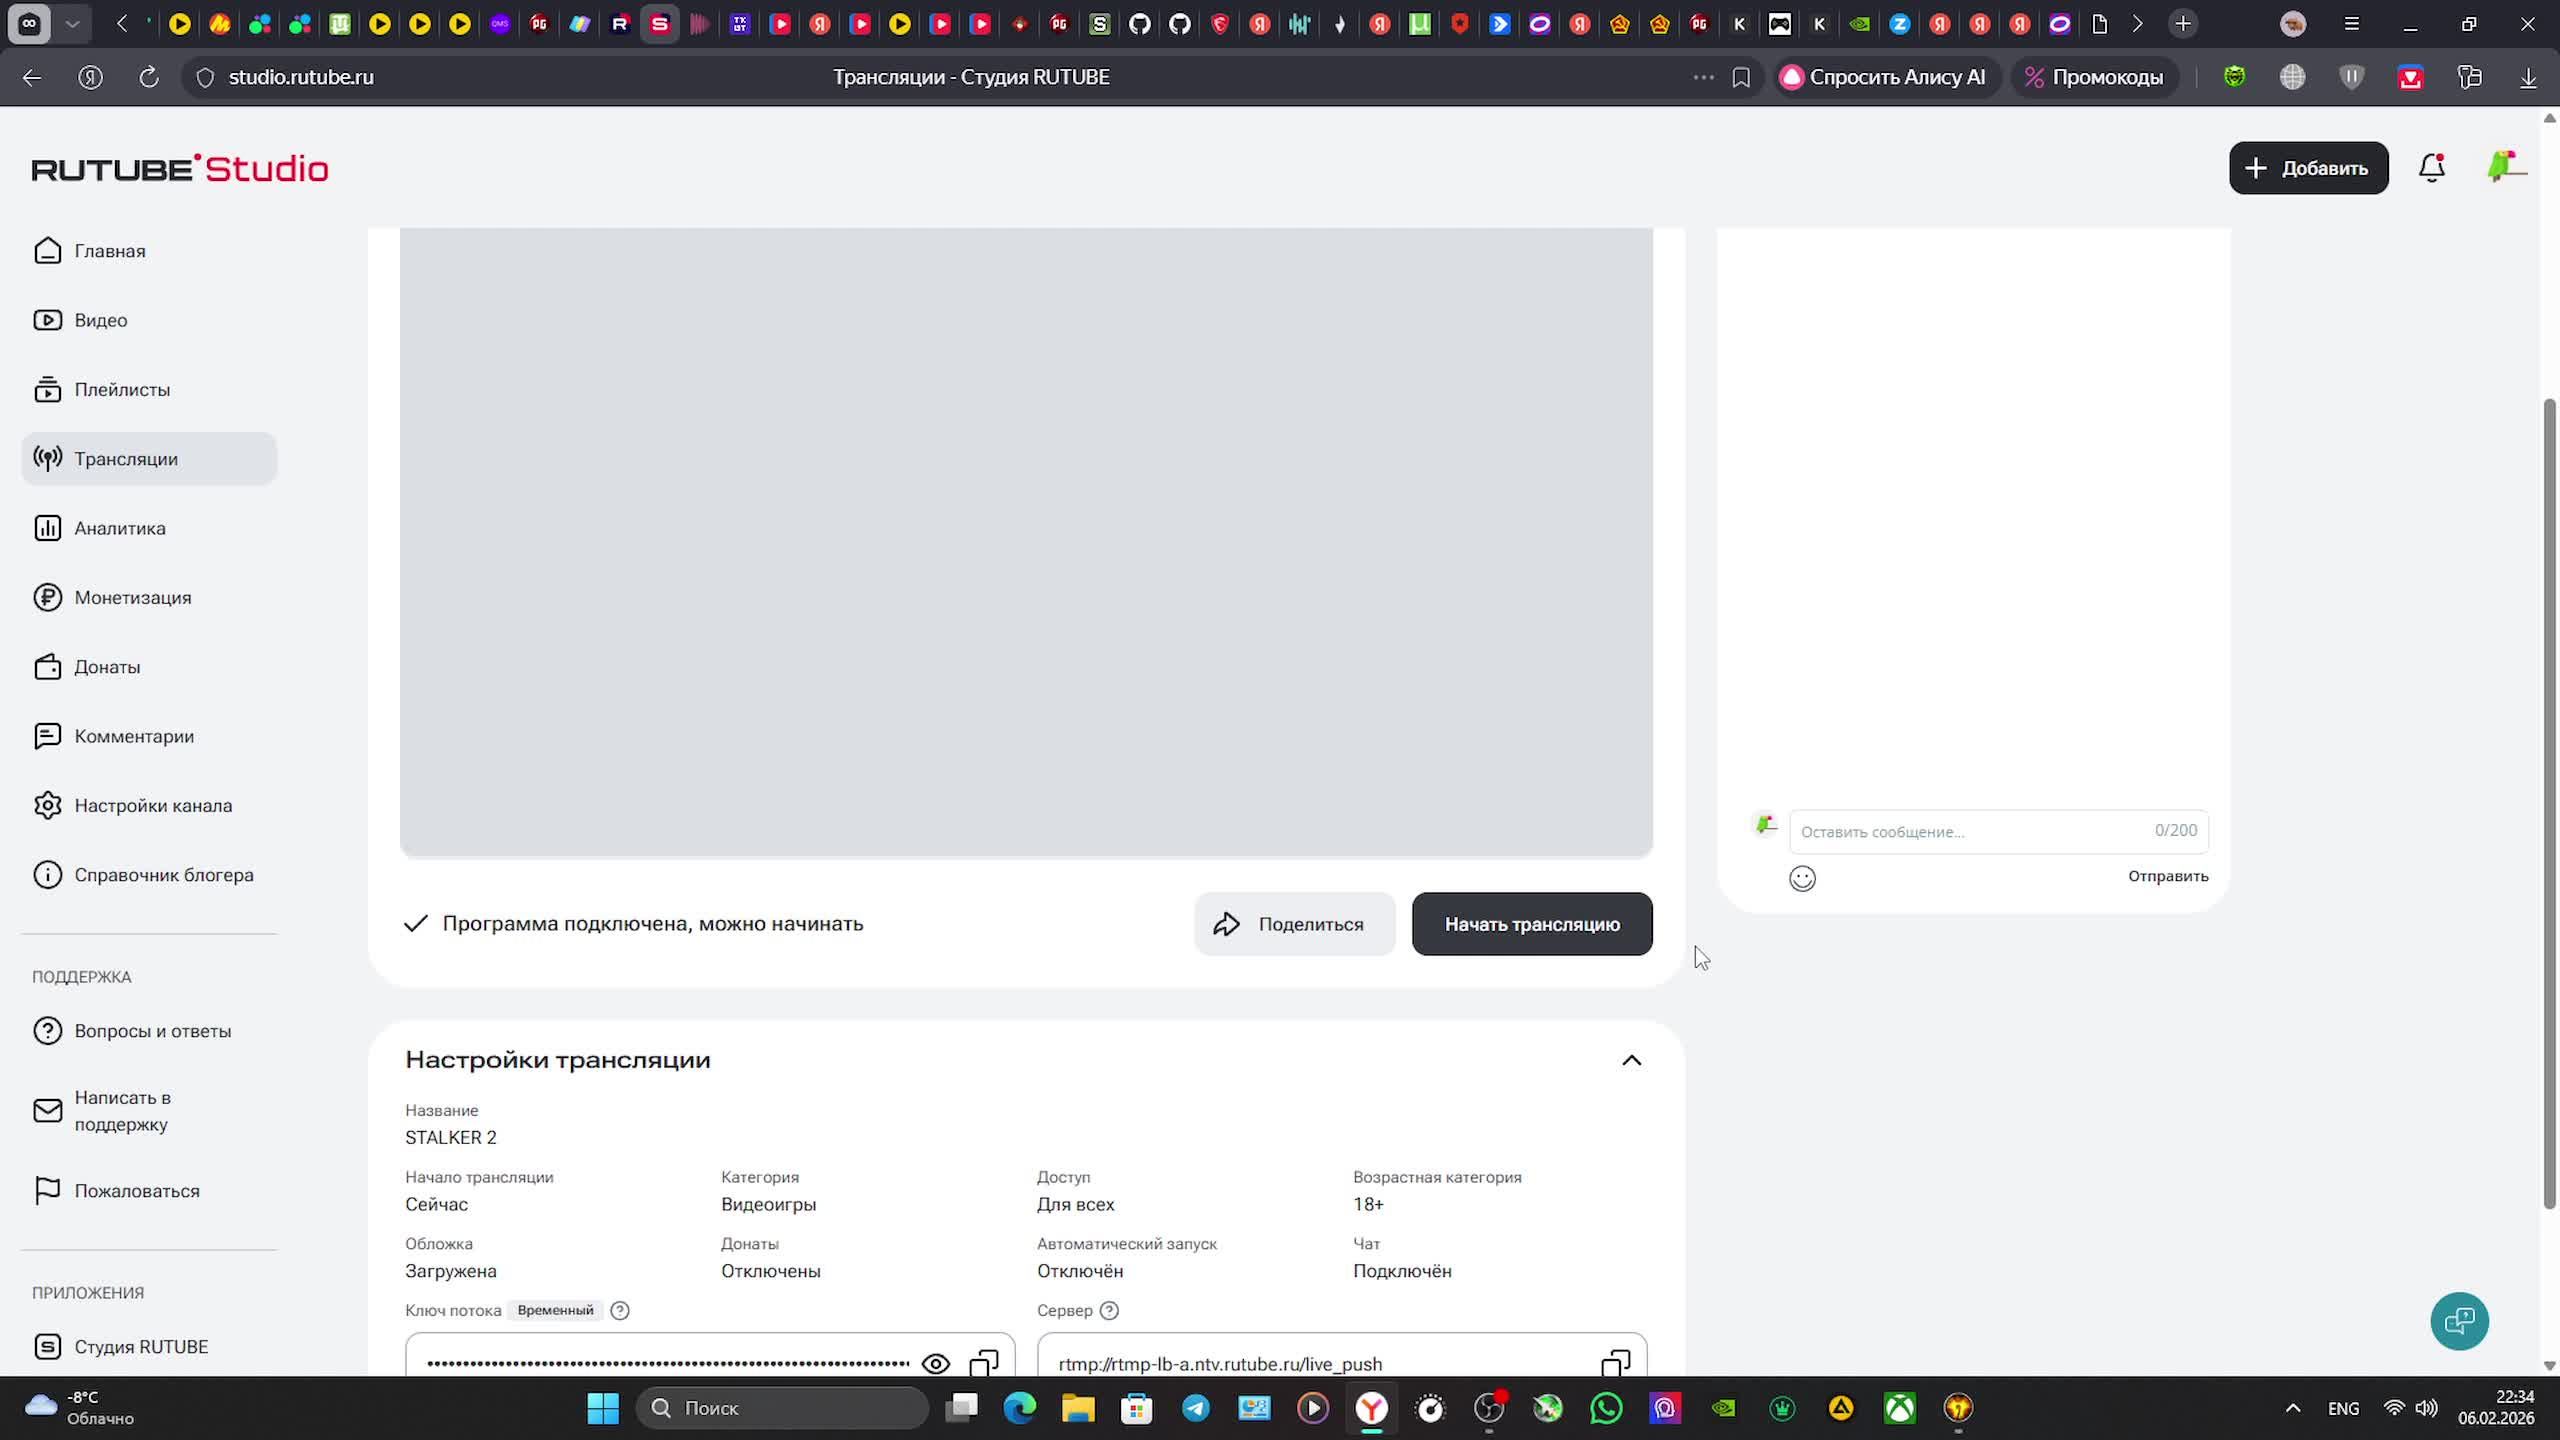Image resolution: width=2560 pixels, height=1440 pixels.
Task: Show hidden system tray icons
Action: point(2293,1408)
